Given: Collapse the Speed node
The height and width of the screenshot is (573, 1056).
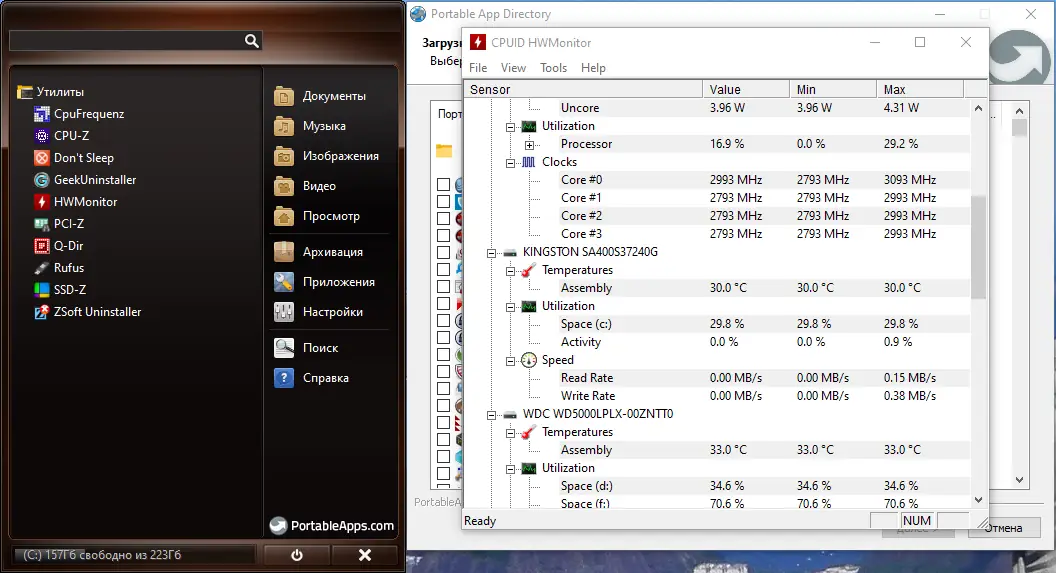Looking at the screenshot, I should click(510, 361).
